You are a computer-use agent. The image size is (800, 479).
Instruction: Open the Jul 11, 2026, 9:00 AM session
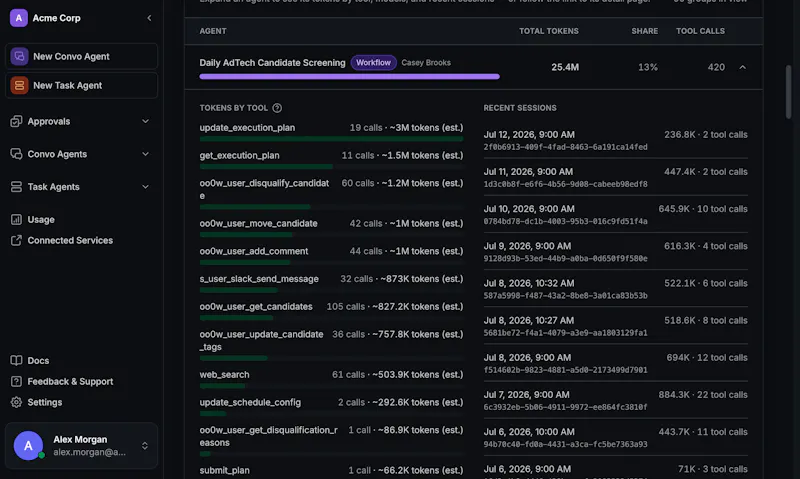(x=615, y=177)
